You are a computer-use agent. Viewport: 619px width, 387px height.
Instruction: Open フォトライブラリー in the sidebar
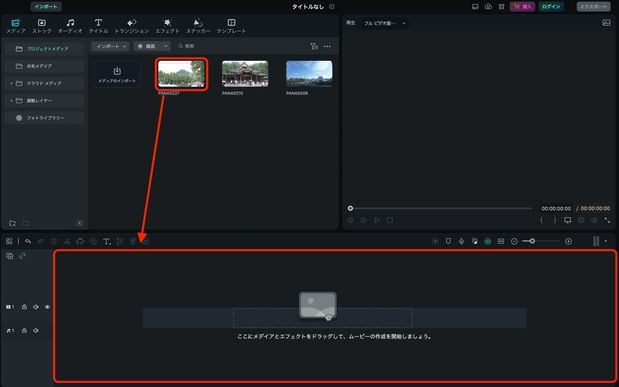pos(44,118)
